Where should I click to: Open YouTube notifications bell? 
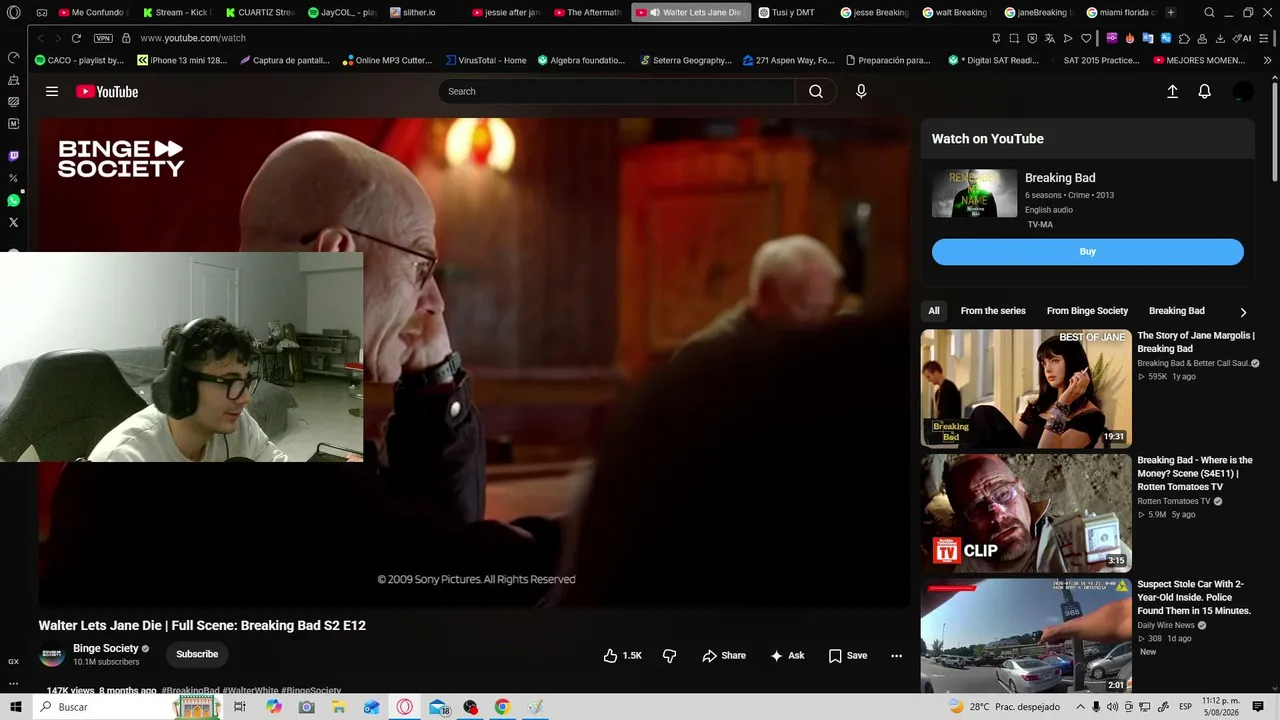tap(1205, 92)
